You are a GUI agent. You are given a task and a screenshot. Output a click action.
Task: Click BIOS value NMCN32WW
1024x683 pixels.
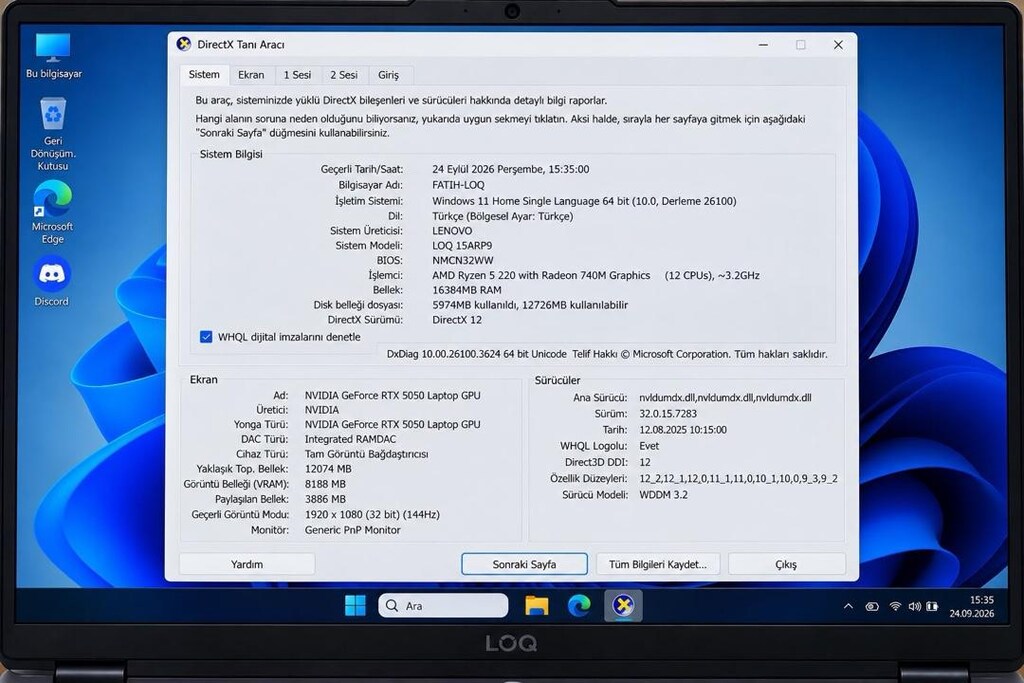(463, 260)
